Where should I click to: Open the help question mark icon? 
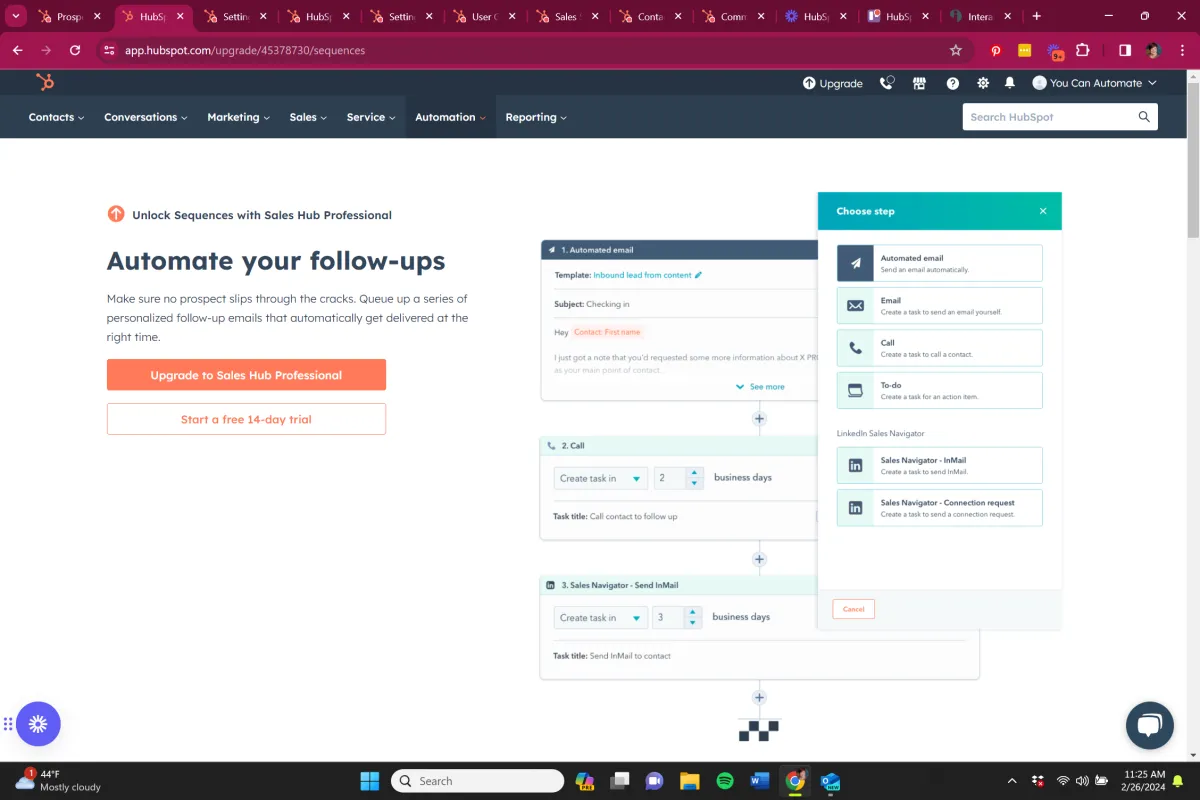click(953, 84)
